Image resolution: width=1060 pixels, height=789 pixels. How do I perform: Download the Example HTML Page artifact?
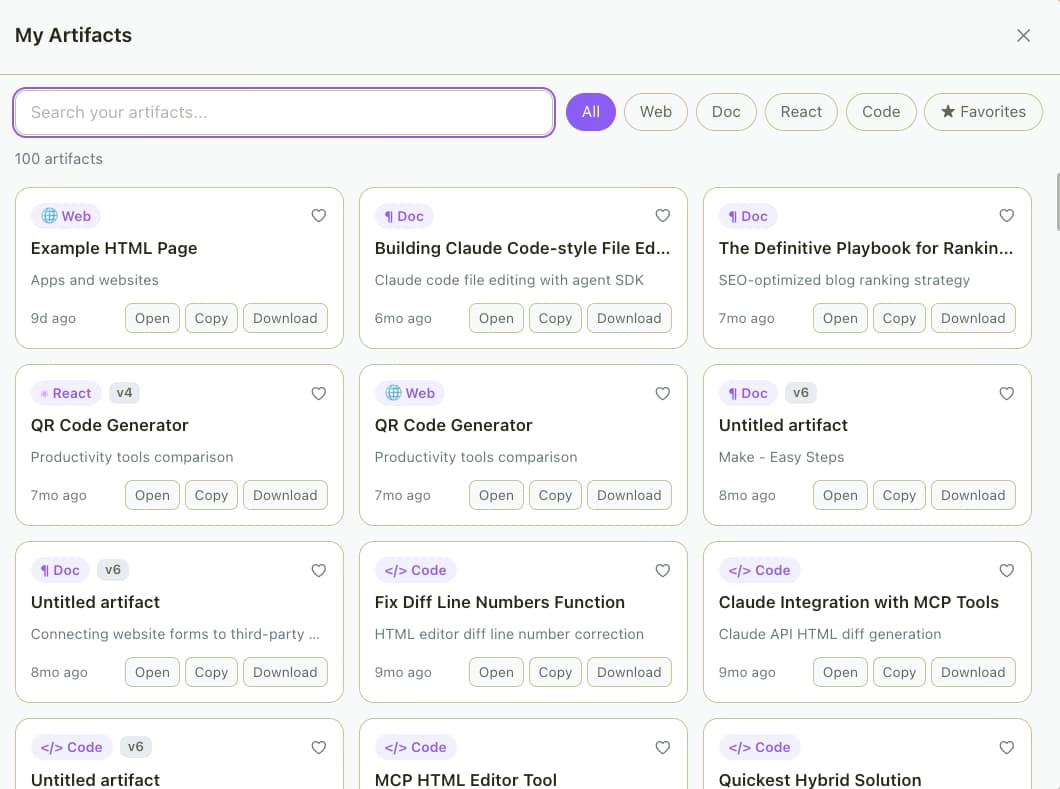tap(285, 318)
